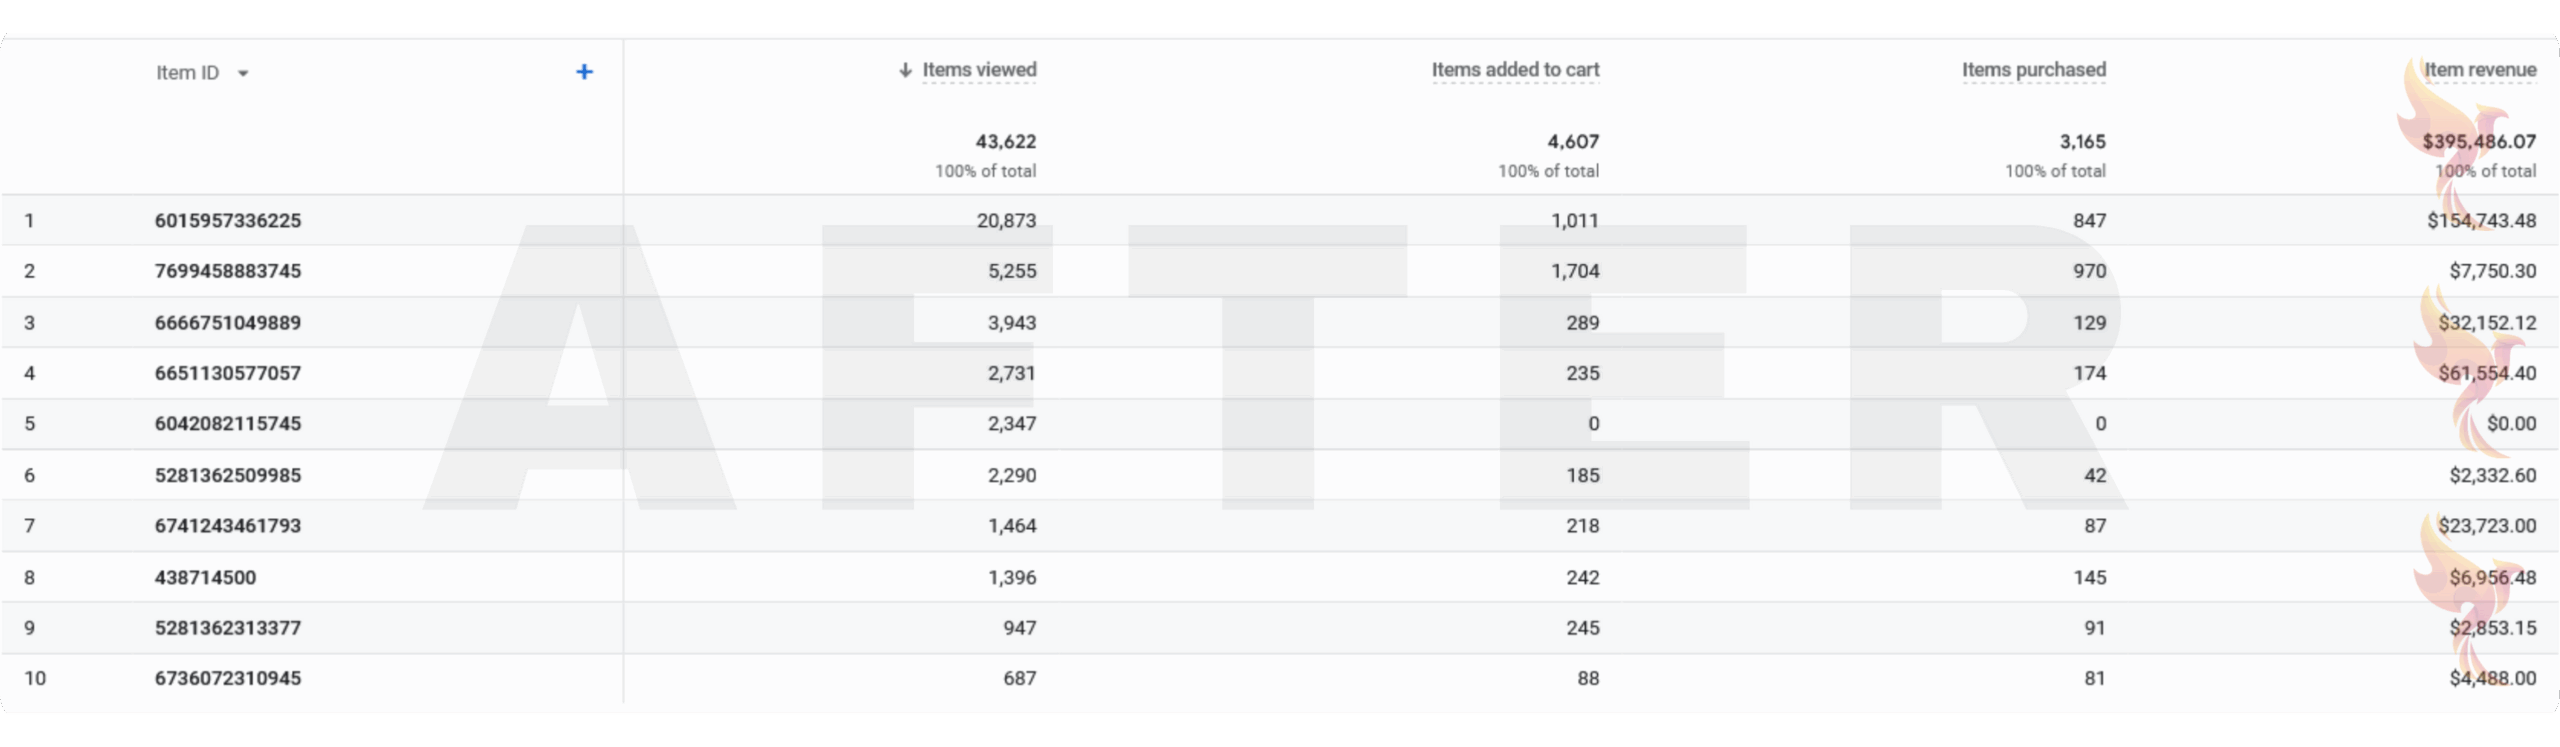
Task: Sort by Items viewed column header
Action: pos(979,70)
